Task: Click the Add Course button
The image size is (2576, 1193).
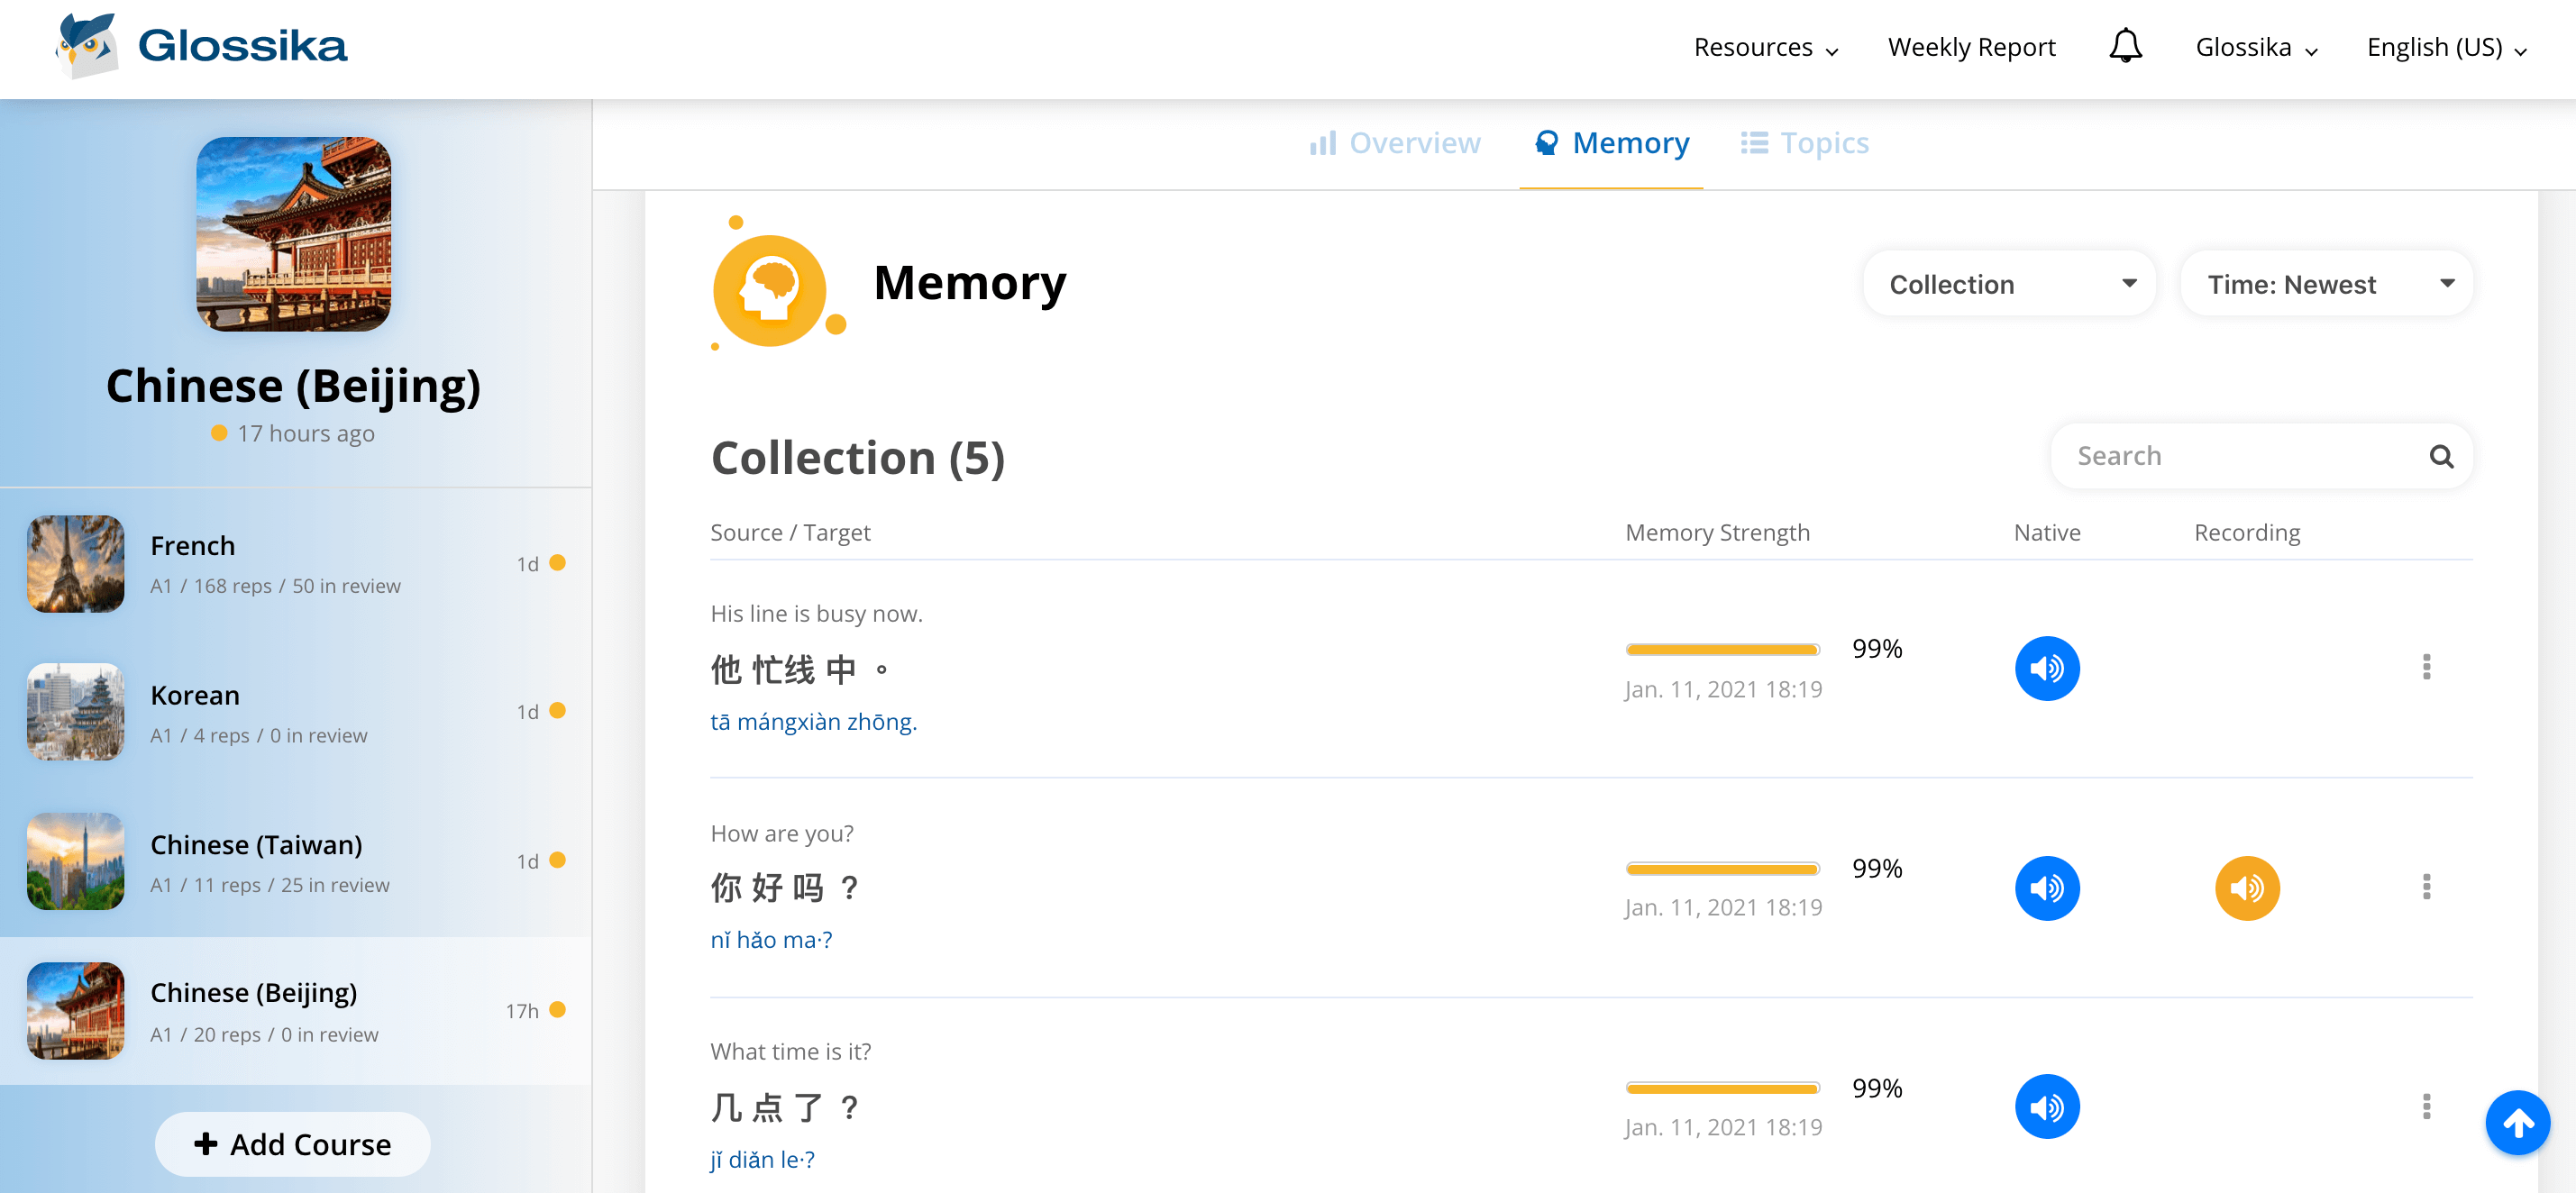Action: pos(292,1143)
